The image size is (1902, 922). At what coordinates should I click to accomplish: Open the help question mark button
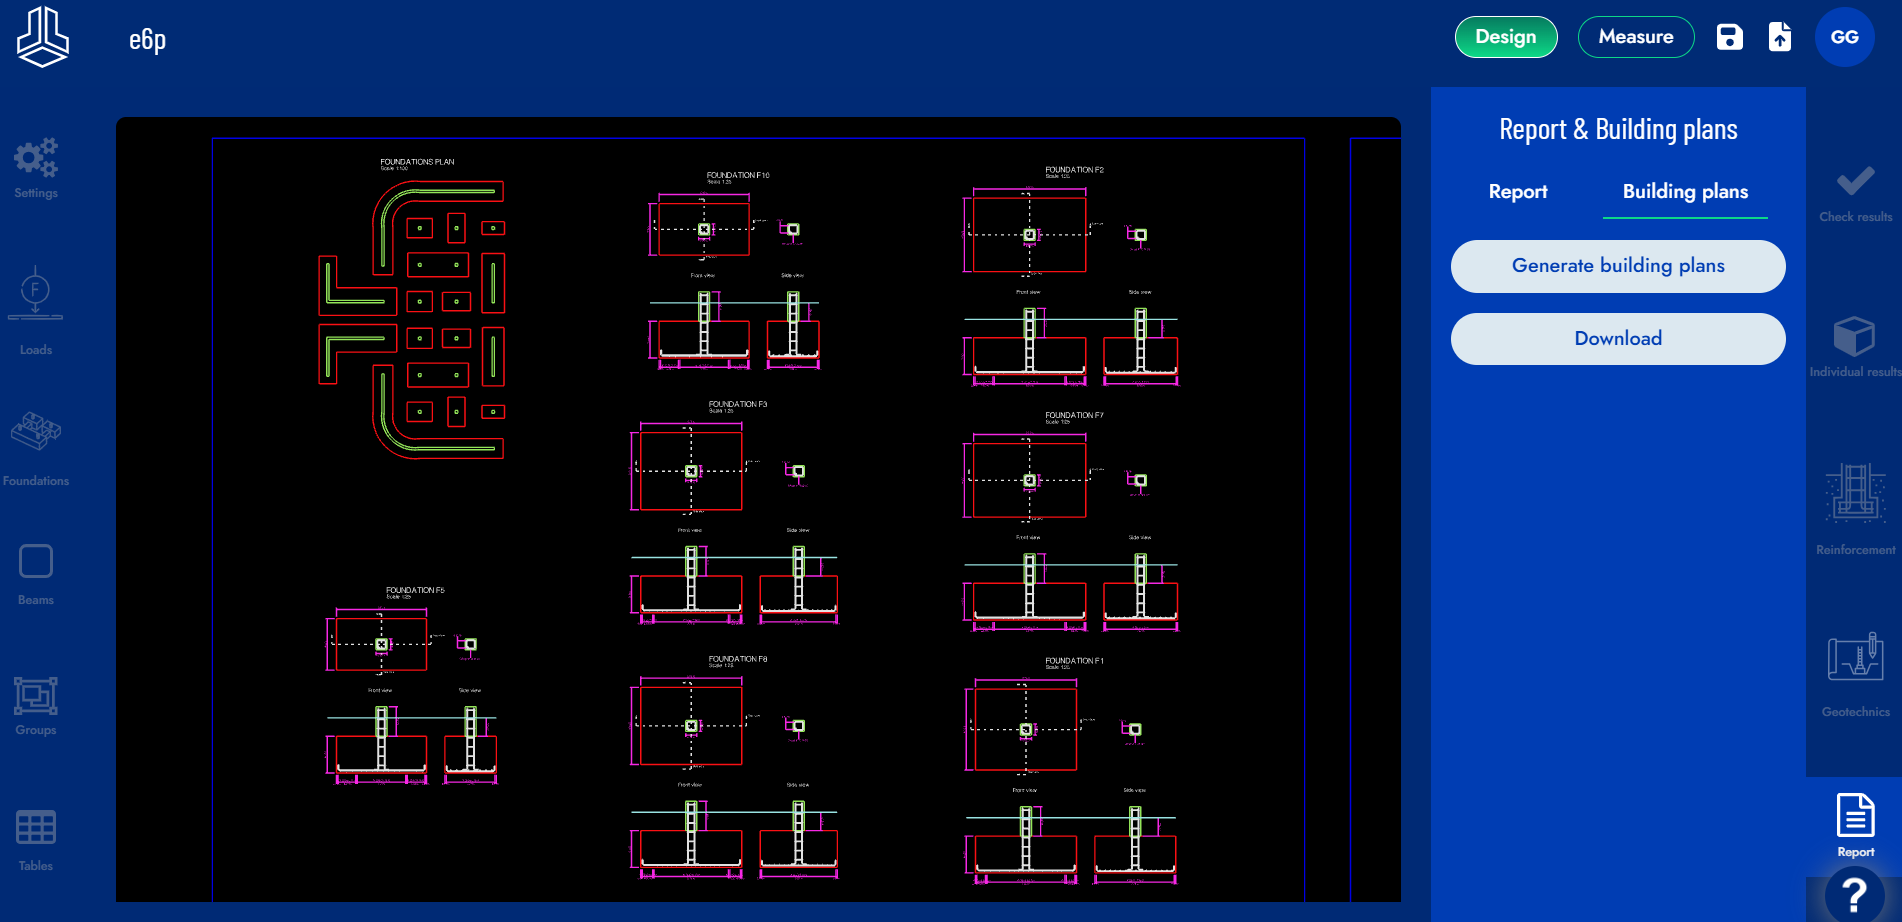(1855, 894)
